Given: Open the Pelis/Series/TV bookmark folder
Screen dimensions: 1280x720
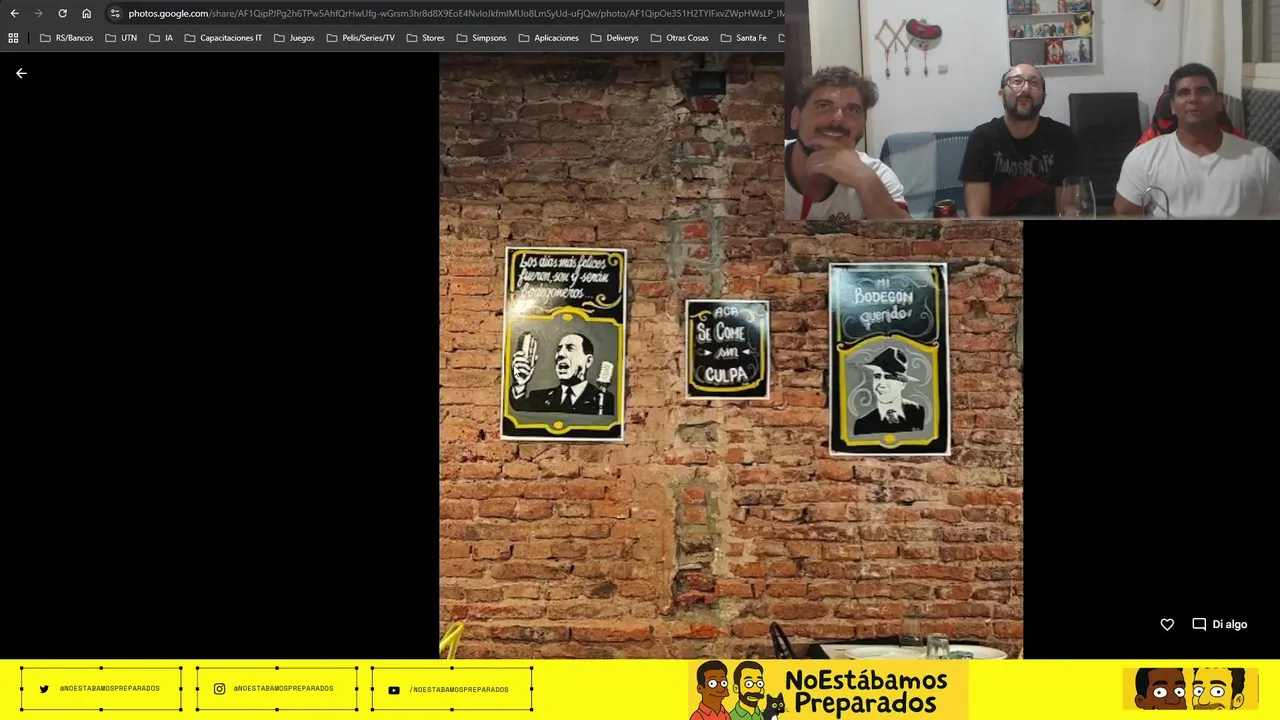Looking at the screenshot, I should point(361,38).
